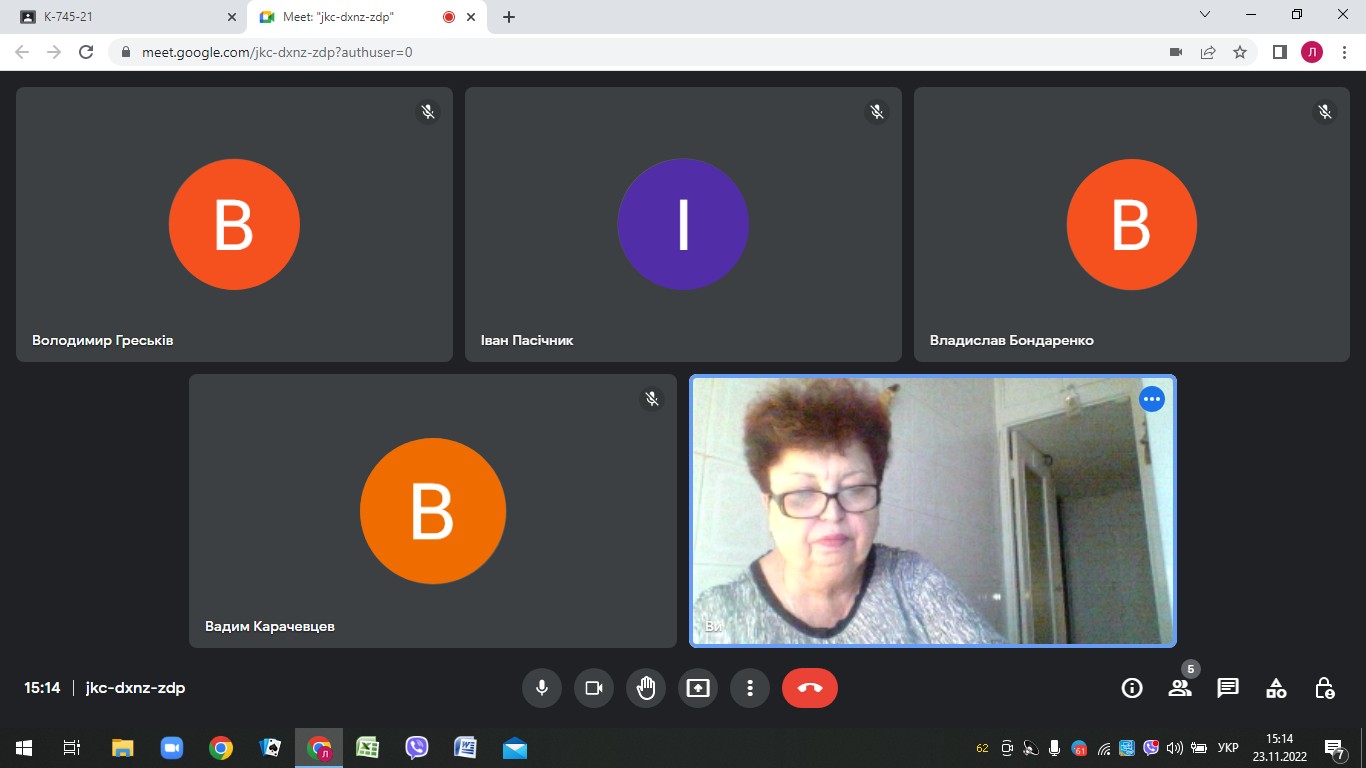Show the participants list panel

coord(1180,688)
